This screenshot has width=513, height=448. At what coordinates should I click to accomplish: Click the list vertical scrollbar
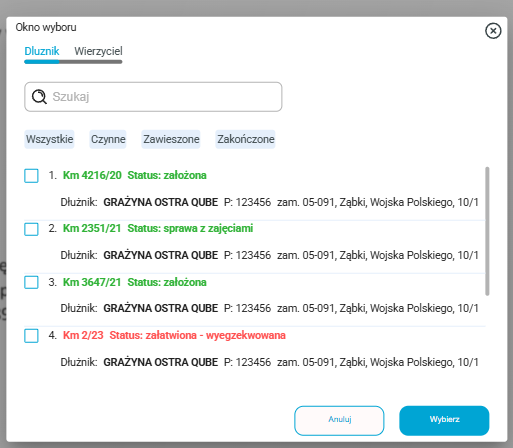(x=487, y=231)
